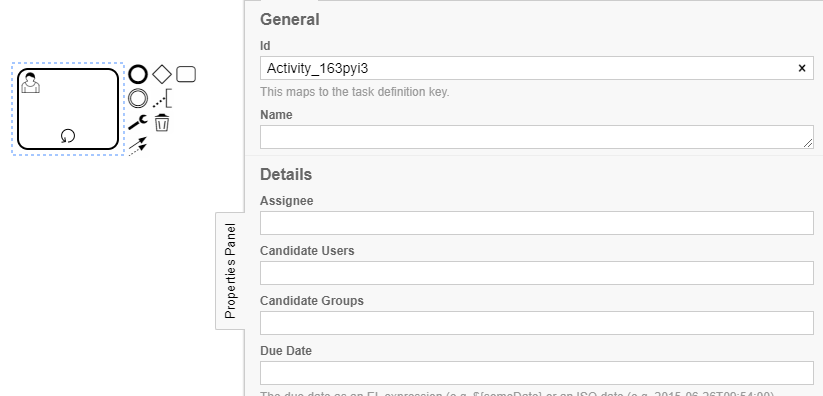The image size is (823, 396).
Task: Focus the Due Date field
Action: (x=536, y=373)
